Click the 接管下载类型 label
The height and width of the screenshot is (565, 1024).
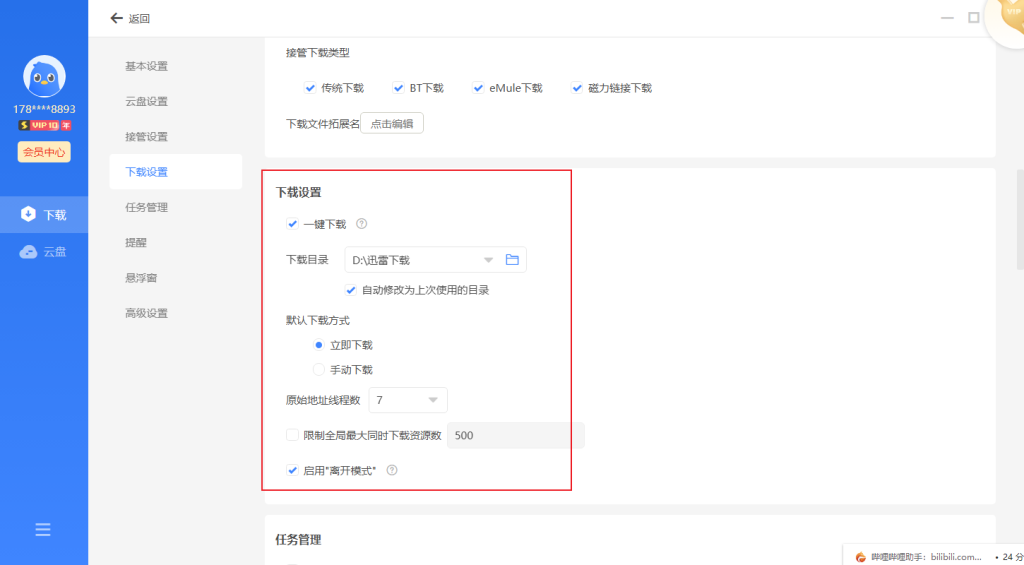(x=318, y=53)
